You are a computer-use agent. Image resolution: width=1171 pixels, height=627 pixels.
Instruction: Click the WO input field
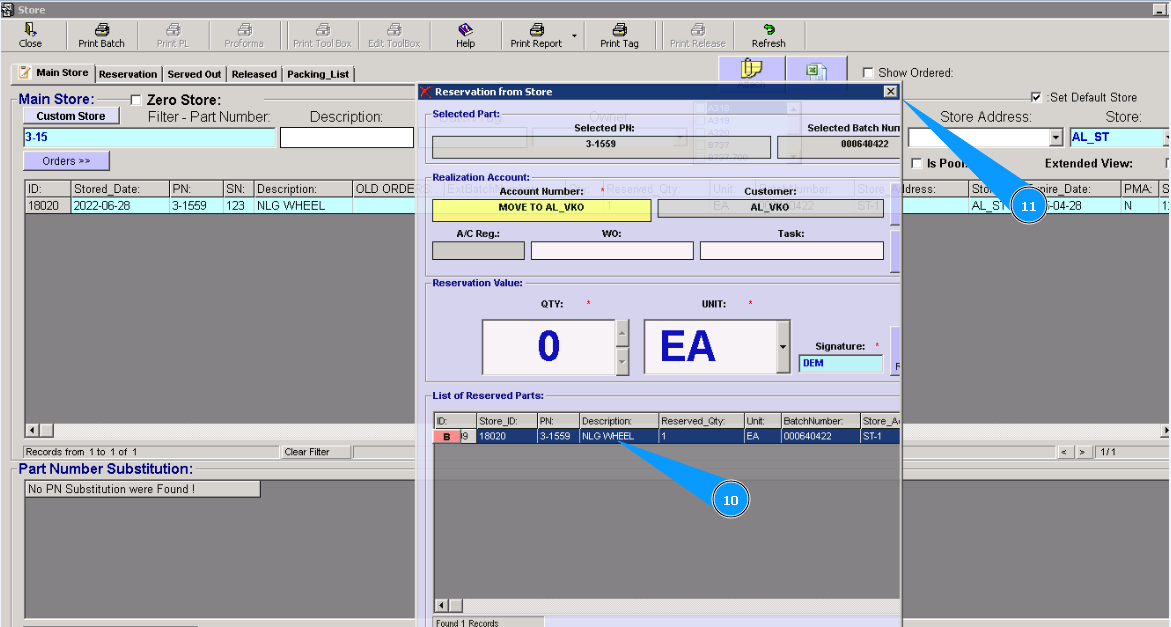pyautogui.click(x=611, y=251)
